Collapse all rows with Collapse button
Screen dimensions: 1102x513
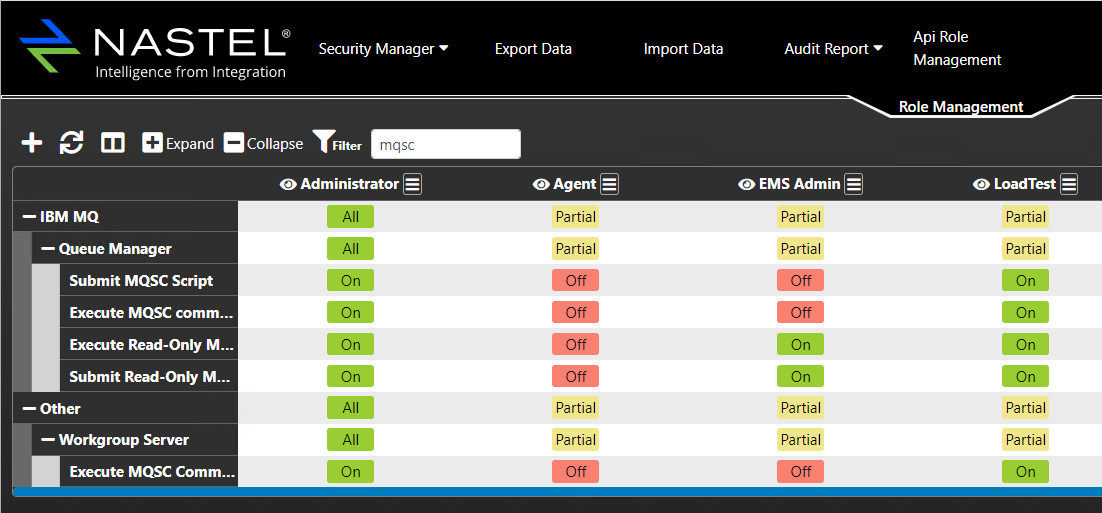(x=264, y=143)
